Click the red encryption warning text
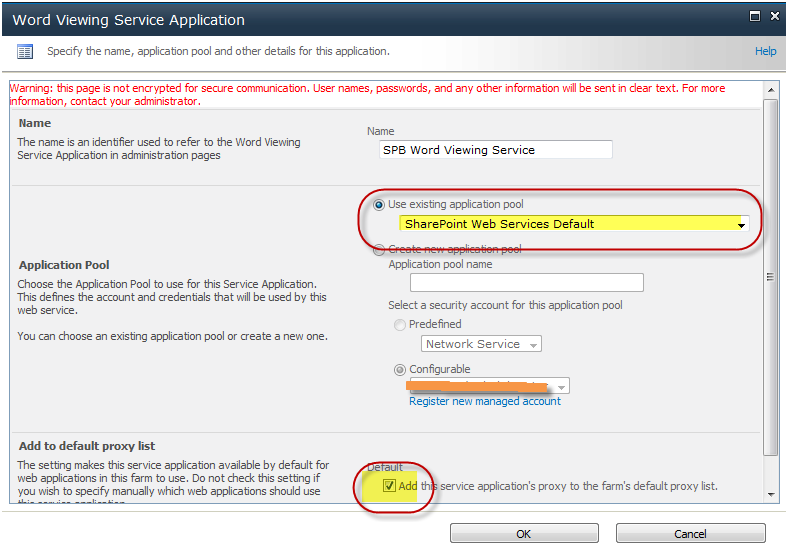788x555 pixels. click(x=367, y=95)
